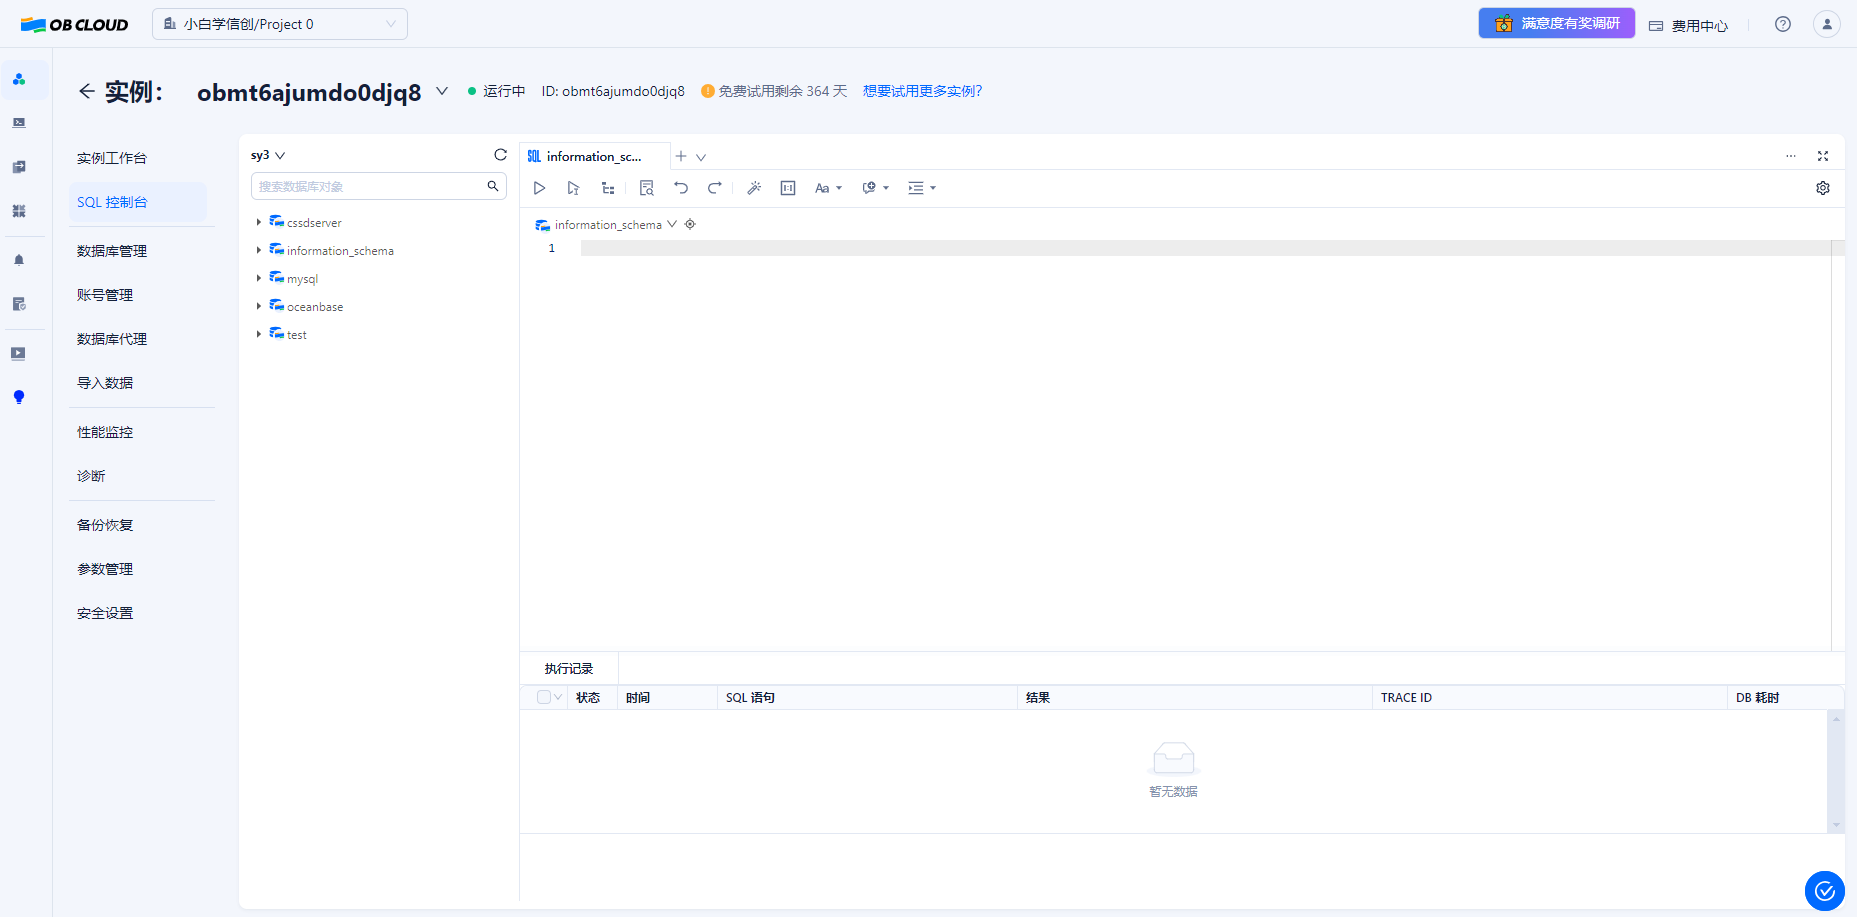The width and height of the screenshot is (1857, 917).
Task: Expand the information_schema database node
Action: pyautogui.click(x=258, y=250)
